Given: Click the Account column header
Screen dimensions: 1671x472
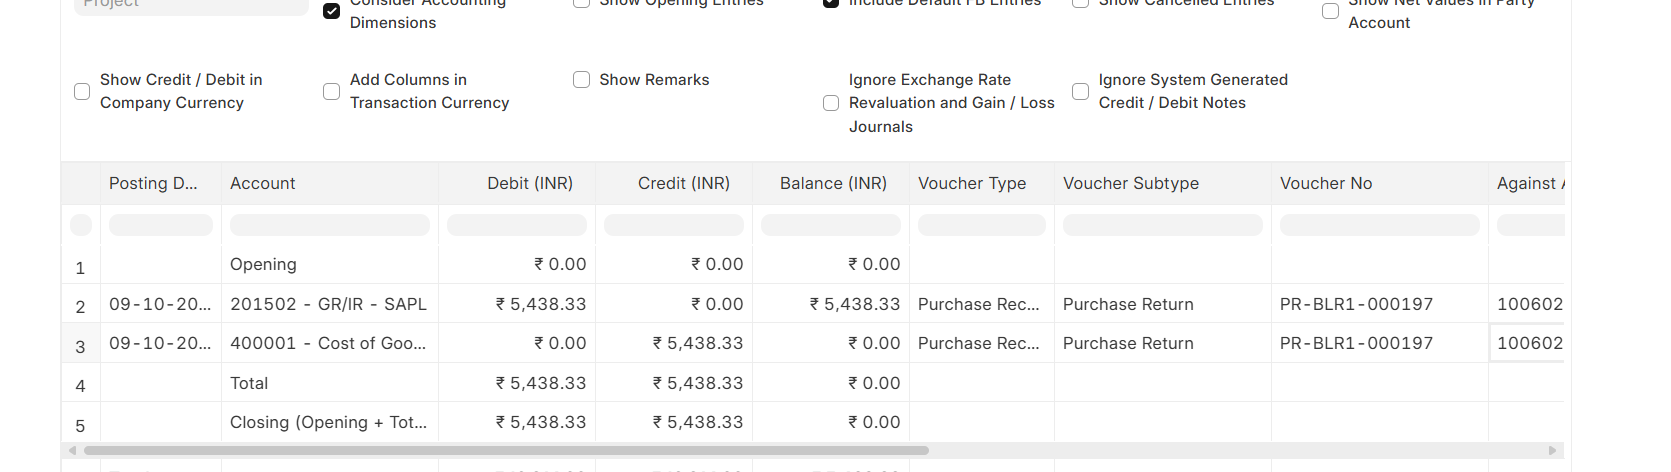Looking at the screenshot, I should (263, 184).
